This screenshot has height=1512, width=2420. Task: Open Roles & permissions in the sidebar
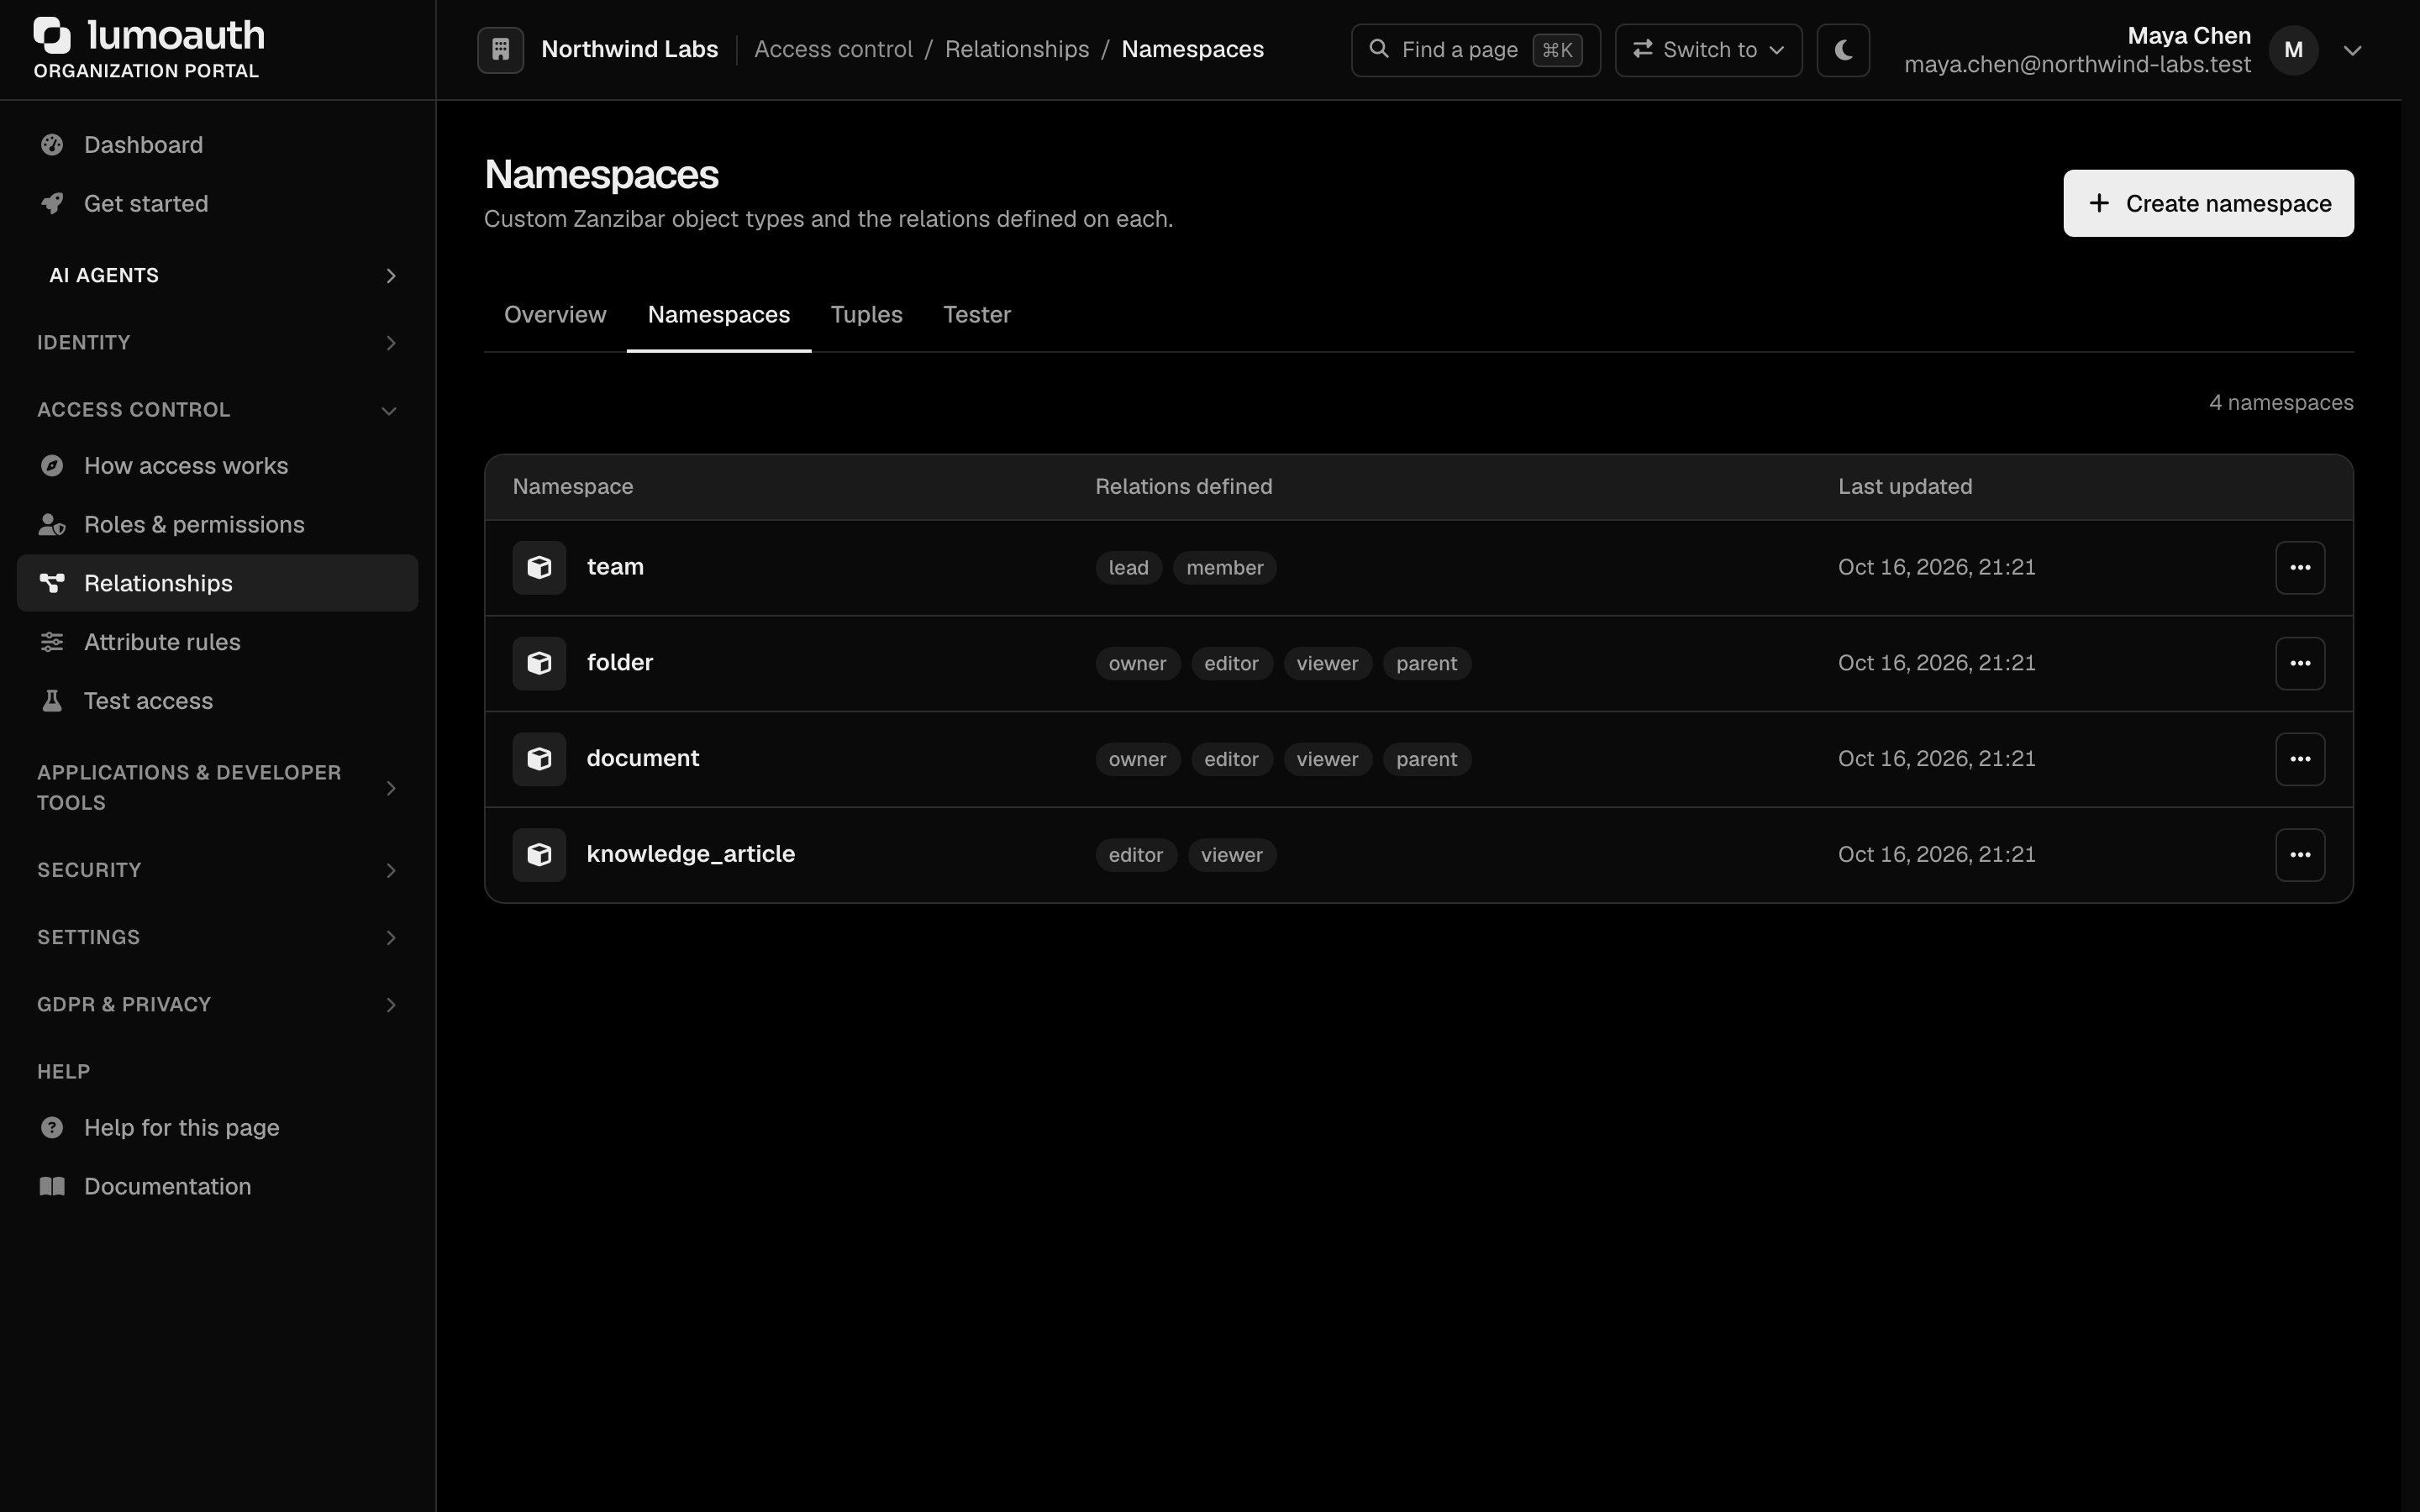coord(218,525)
